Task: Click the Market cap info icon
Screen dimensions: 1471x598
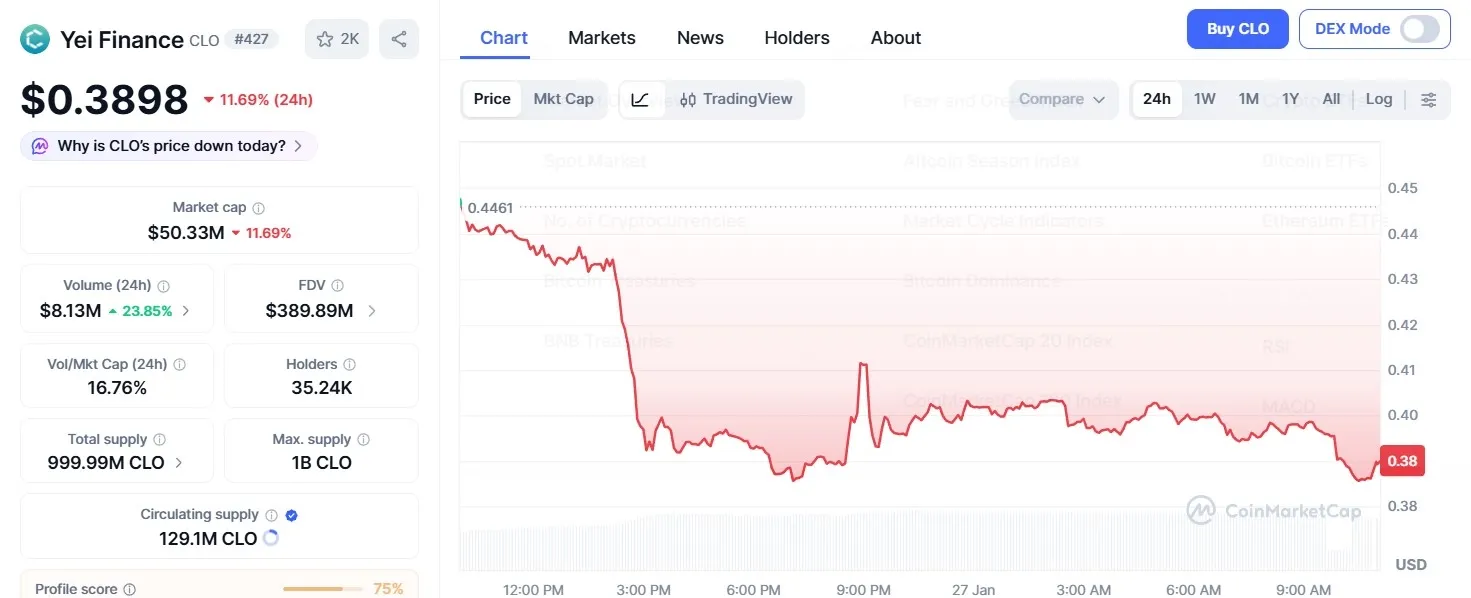Action: tap(259, 207)
